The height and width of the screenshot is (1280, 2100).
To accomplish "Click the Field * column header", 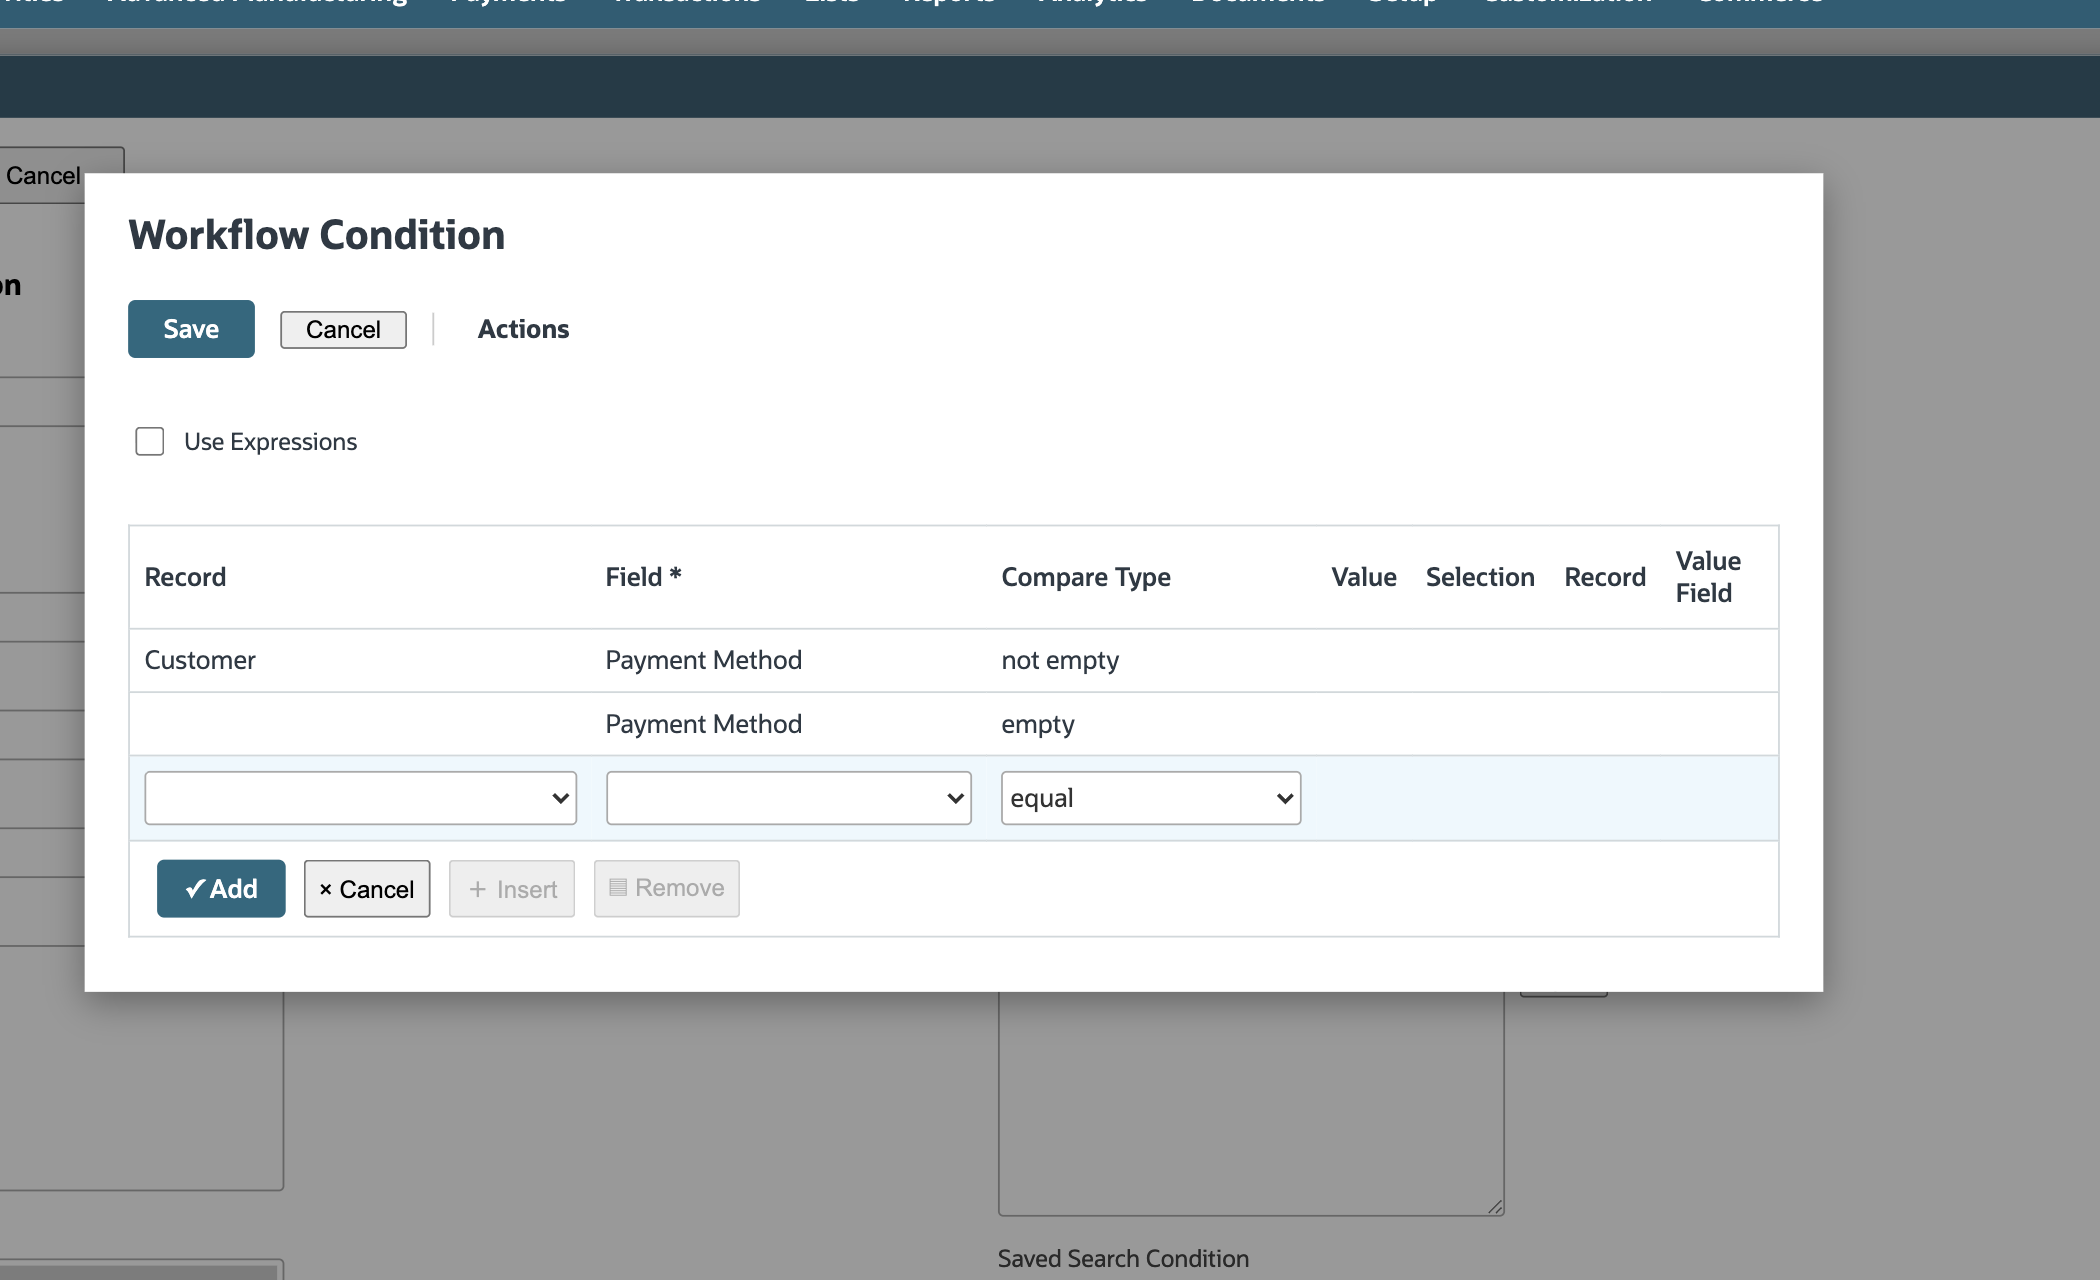I will coord(643,577).
